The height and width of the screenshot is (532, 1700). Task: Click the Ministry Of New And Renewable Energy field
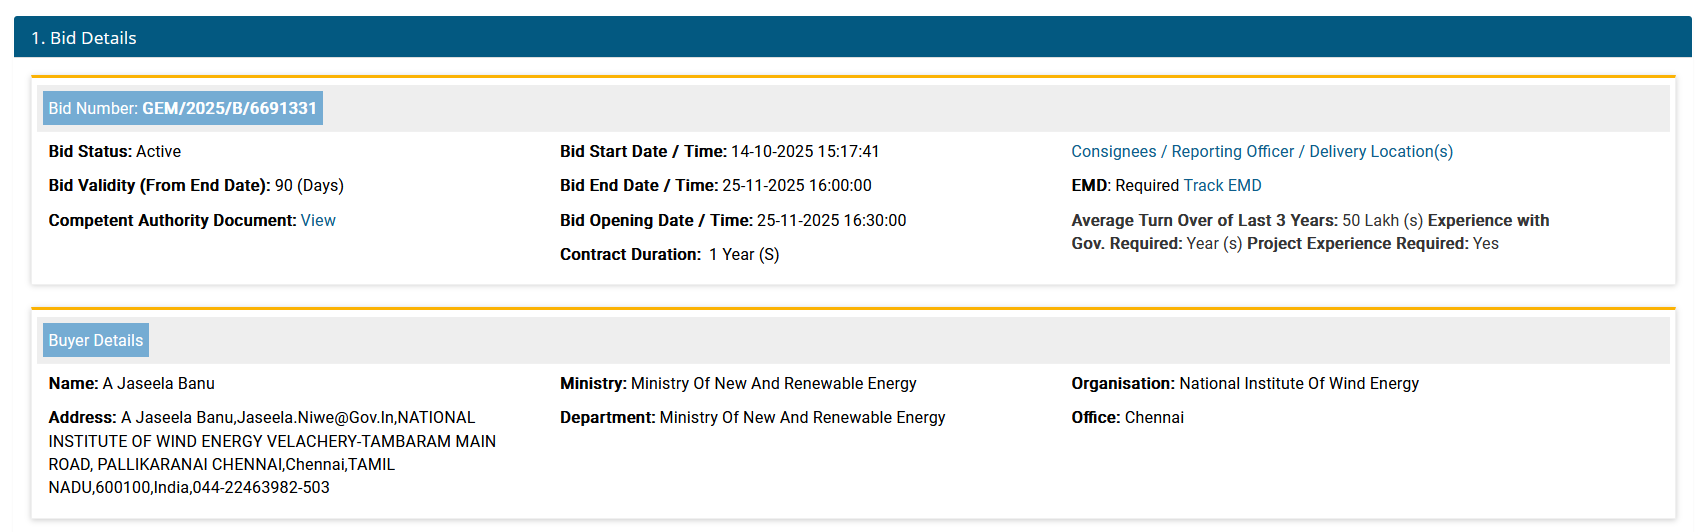point(773,384)
